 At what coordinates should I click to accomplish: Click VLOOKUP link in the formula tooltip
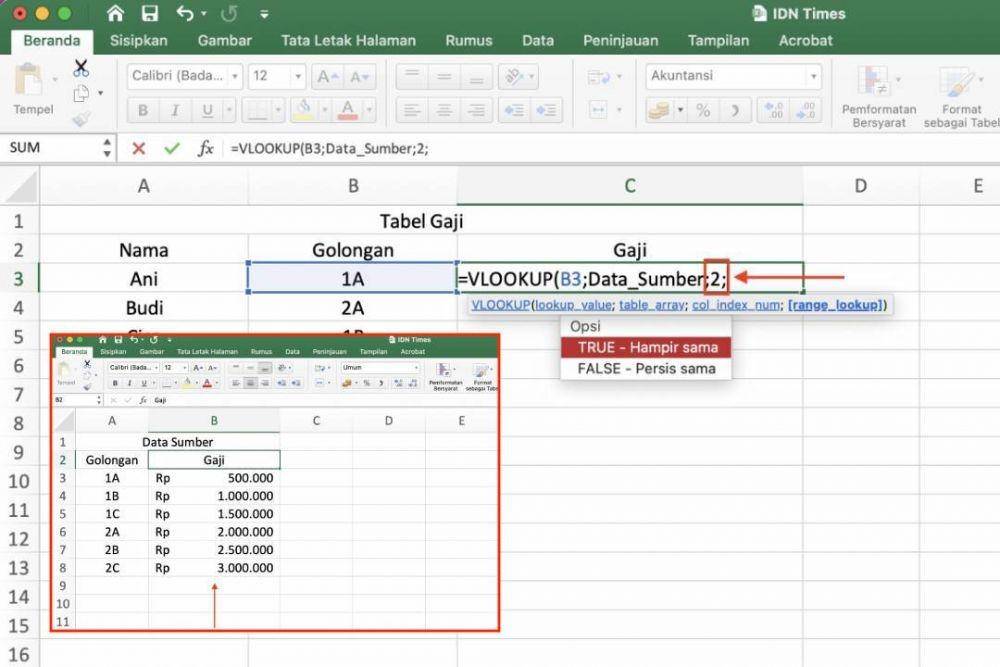(x=501, y=305)
